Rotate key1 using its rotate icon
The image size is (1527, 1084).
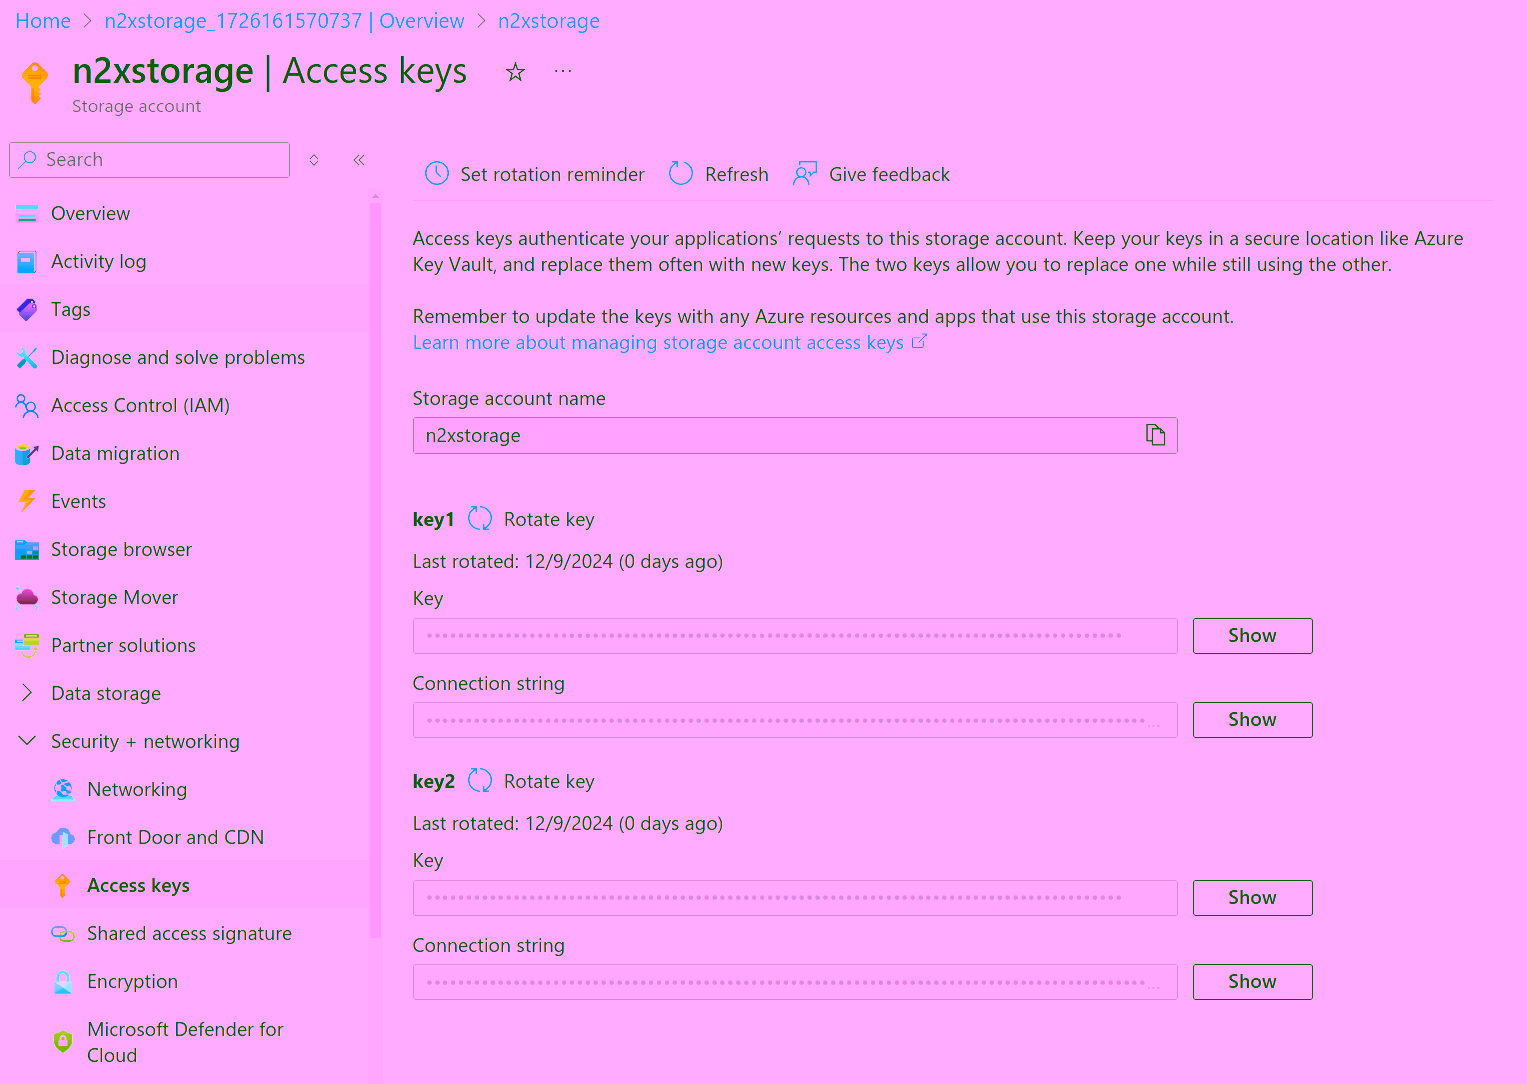click(x=479, y=518)
